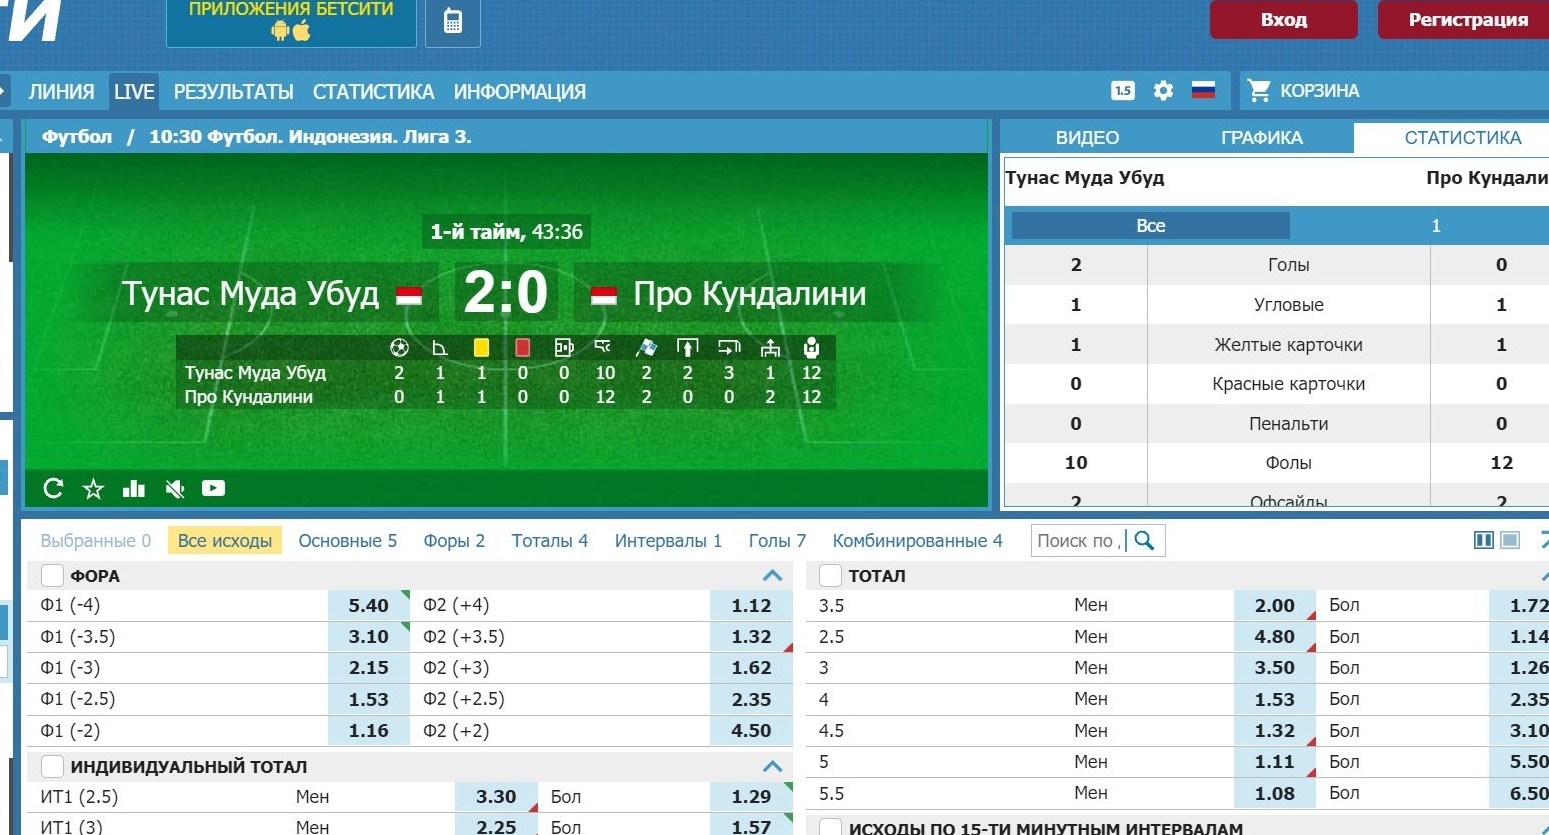Refresh the match with reload icon

(x=53, y=488)
